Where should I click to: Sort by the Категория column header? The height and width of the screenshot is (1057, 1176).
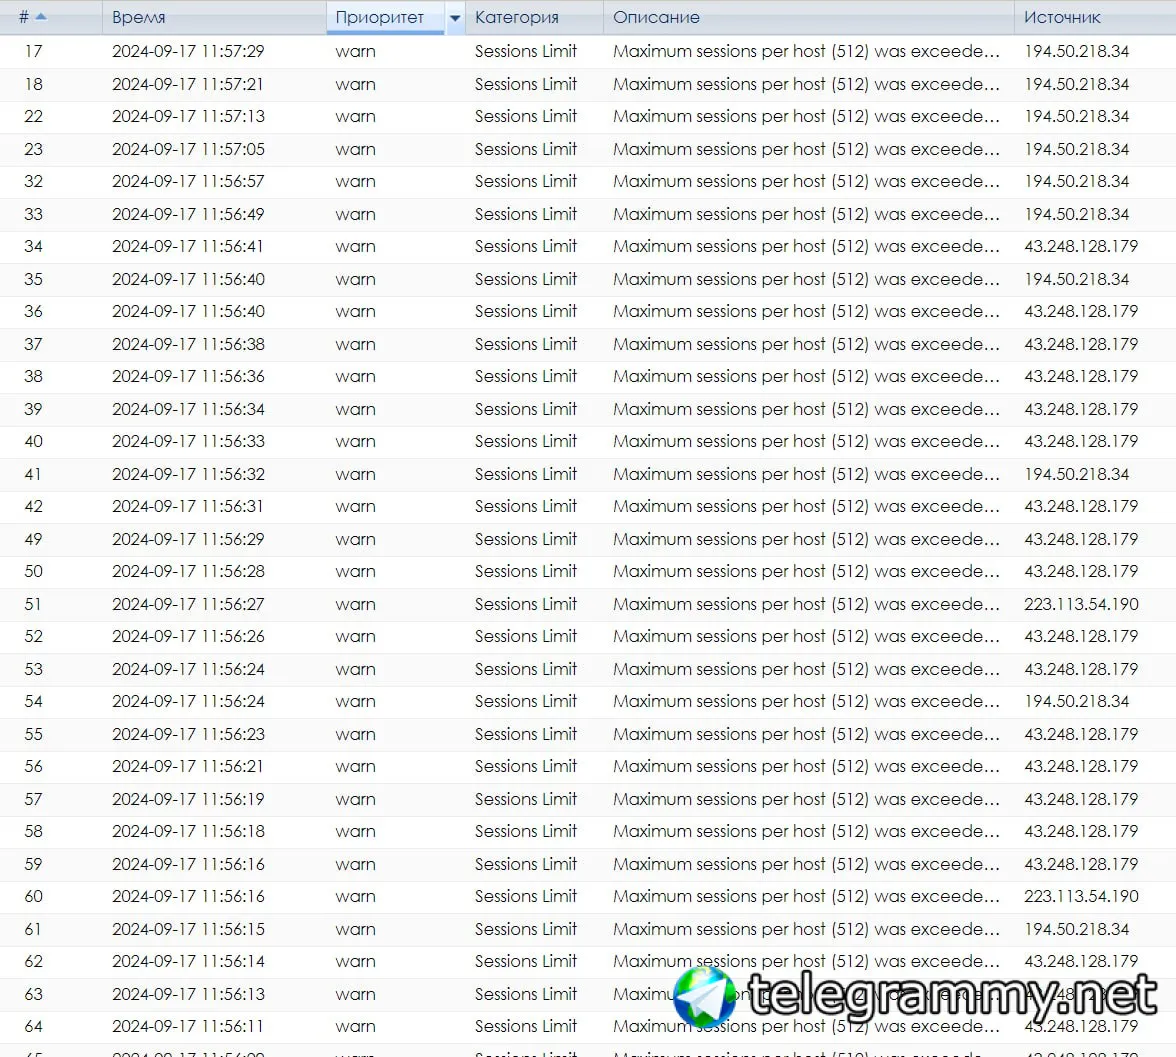point(517,17)
